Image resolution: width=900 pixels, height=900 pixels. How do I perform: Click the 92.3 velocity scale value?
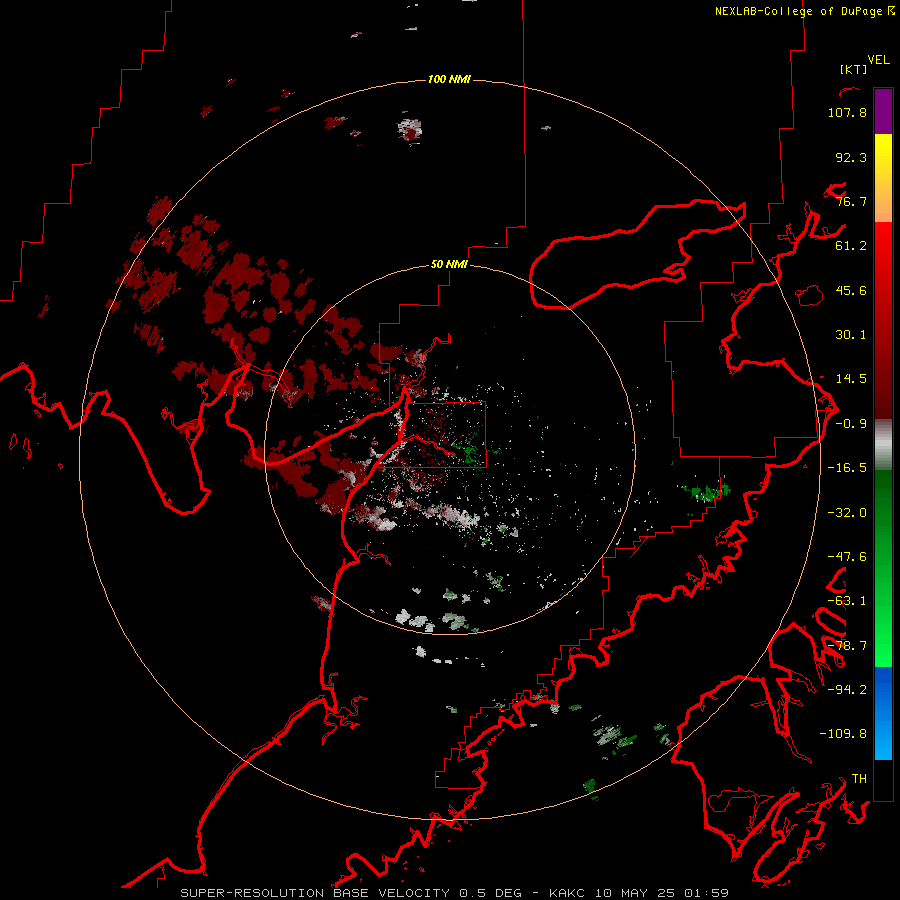(x=851, y=157)
